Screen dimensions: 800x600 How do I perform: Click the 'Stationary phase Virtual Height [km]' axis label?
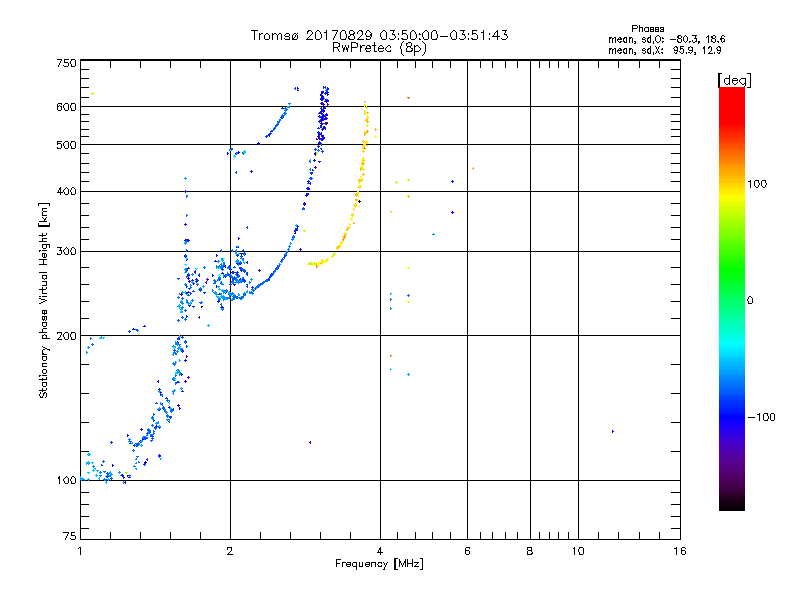click(44, 301)
